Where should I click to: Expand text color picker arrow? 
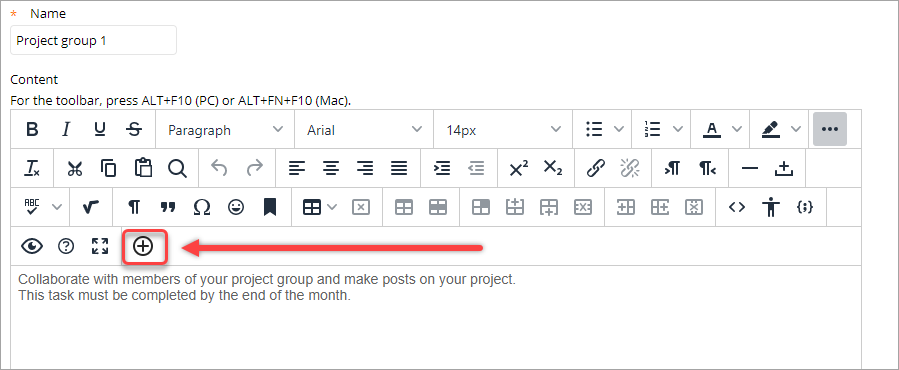(737, 130)
